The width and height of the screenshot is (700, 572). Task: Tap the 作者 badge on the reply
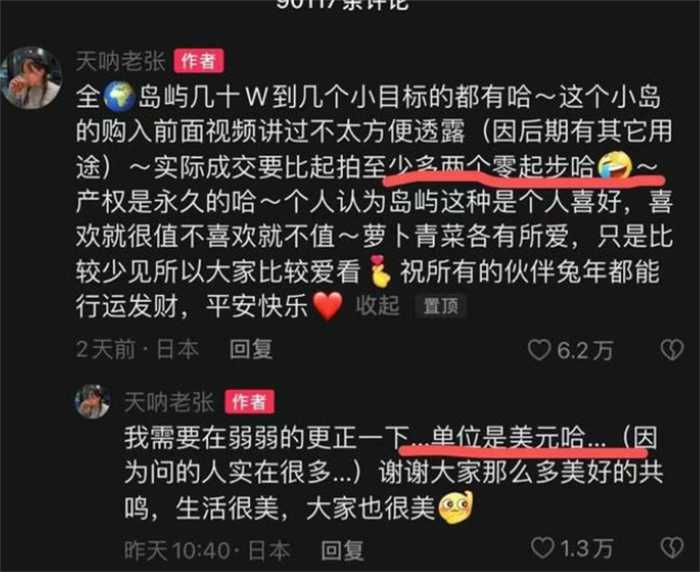(250, 402)
